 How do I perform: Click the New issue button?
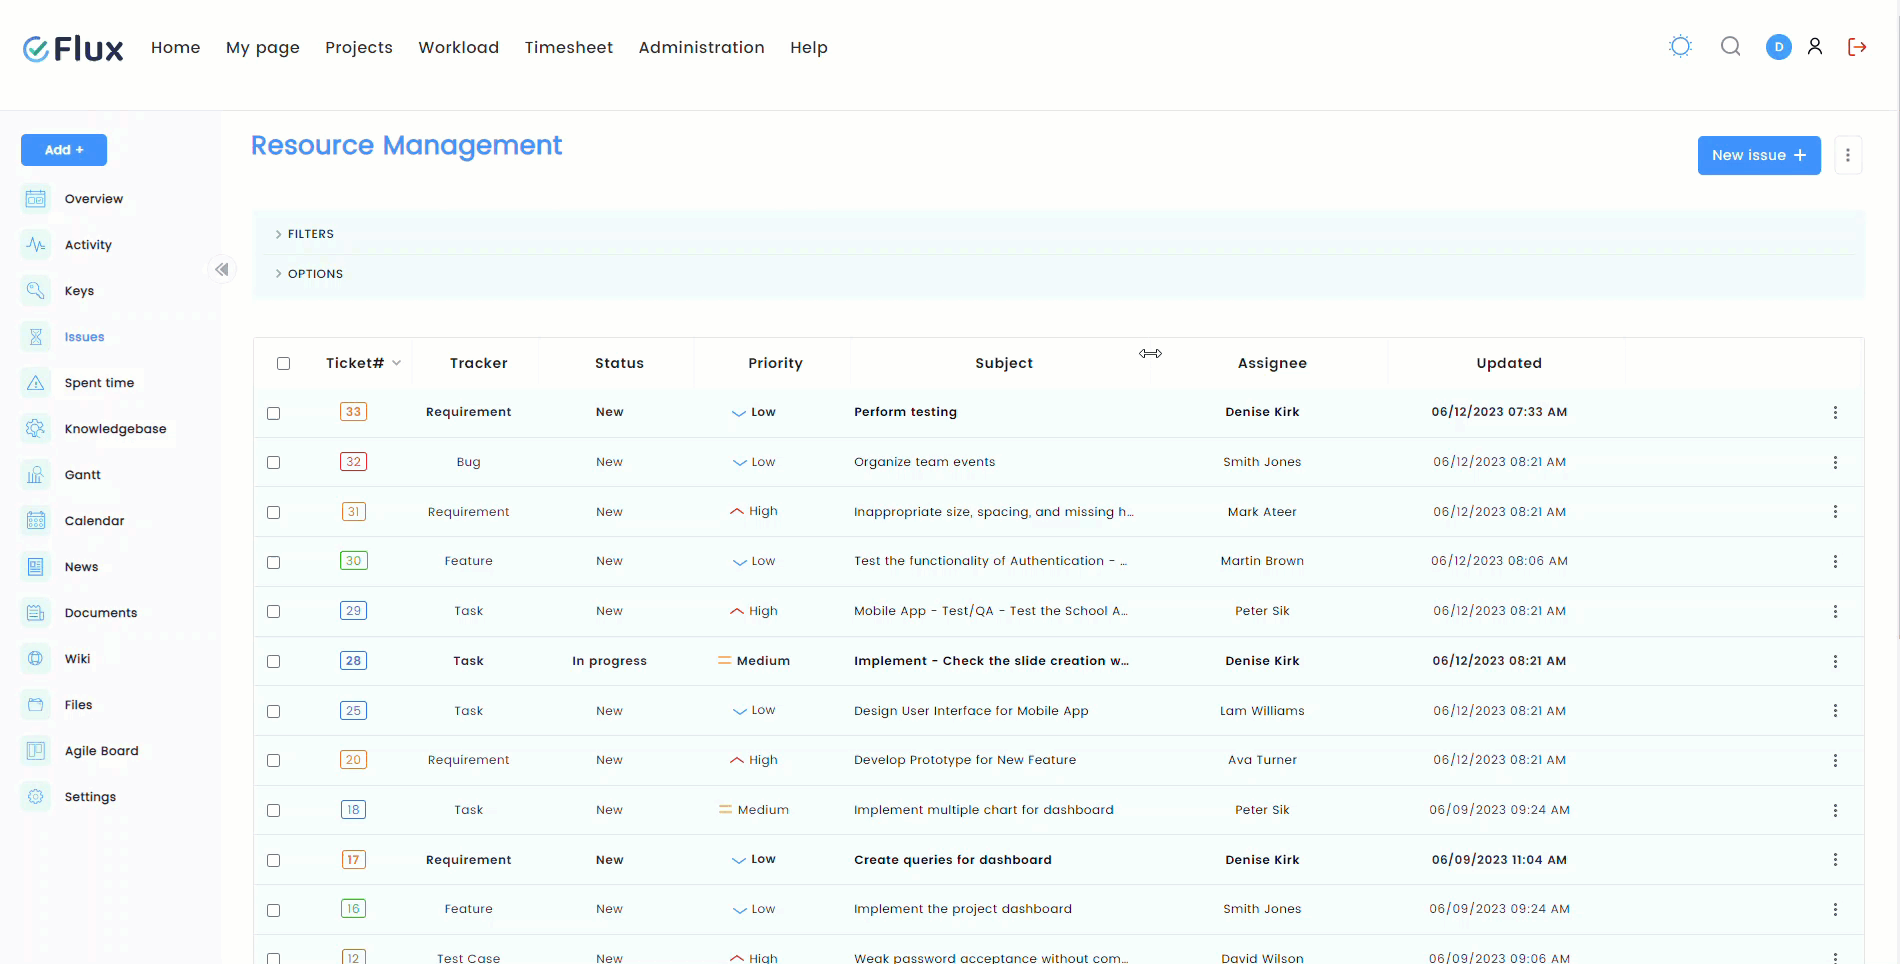pyautogui.click(x=1758, y=155)
